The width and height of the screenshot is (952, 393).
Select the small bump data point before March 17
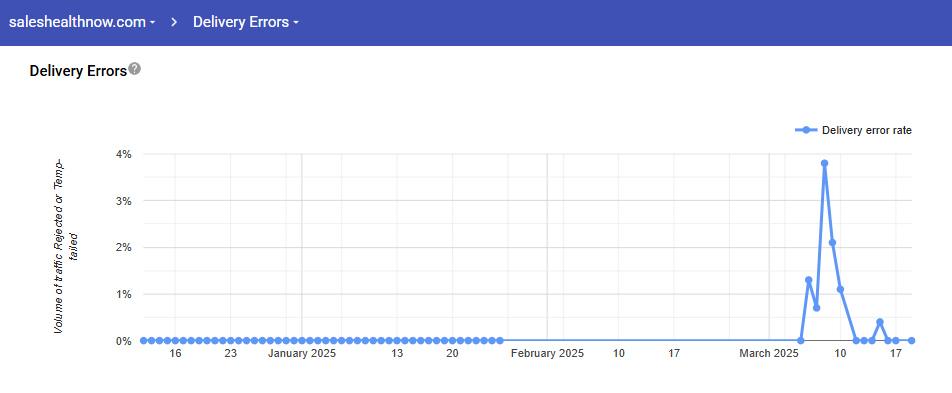[880, 322]
